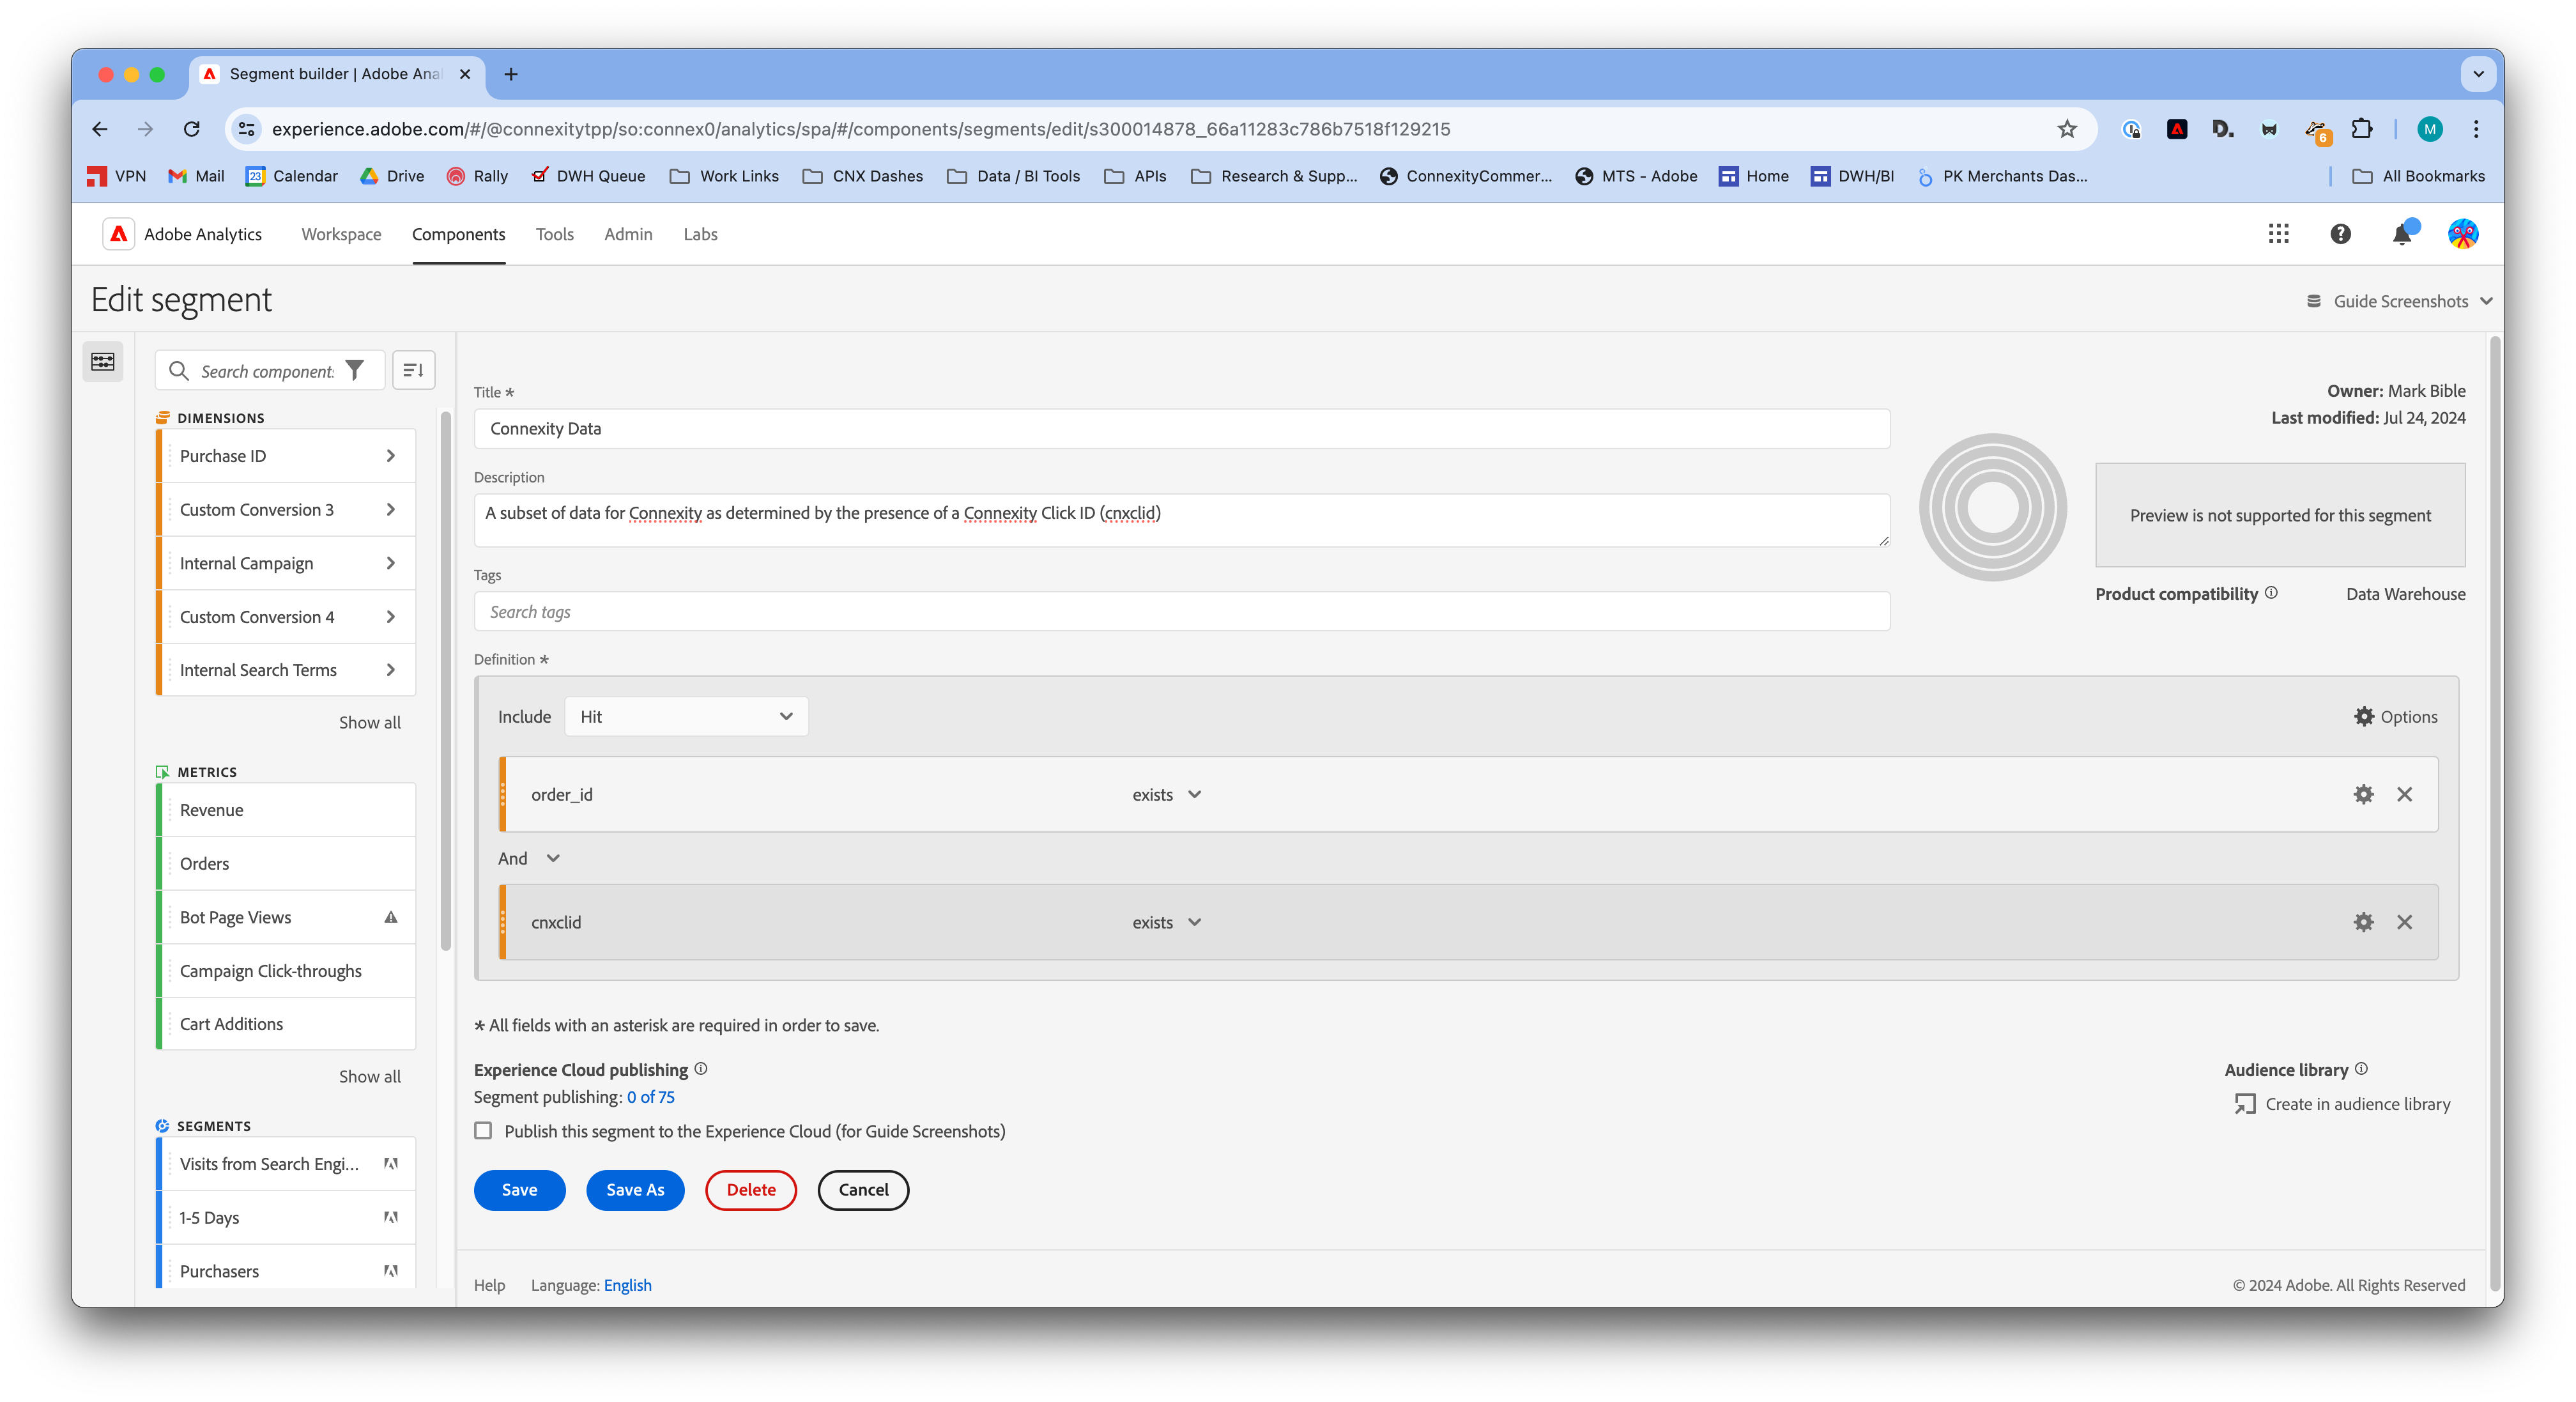
Task: Check Publish this segment to Experience Cloud
Action: 484,1130
